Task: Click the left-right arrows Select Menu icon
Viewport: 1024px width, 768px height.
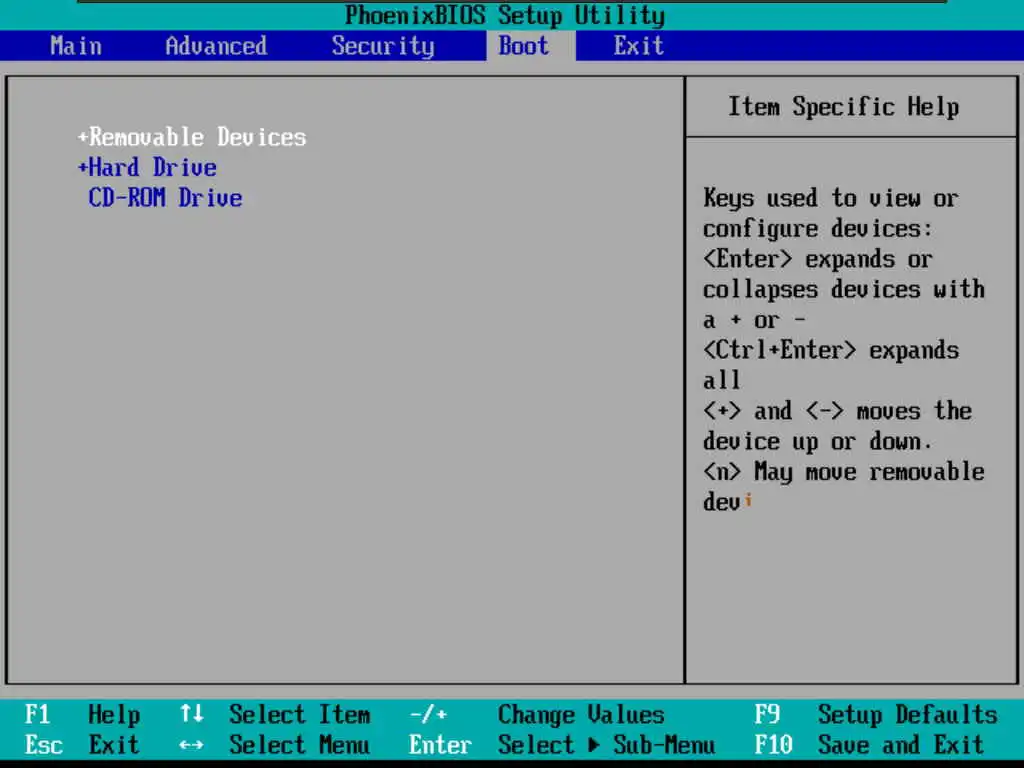Action: 191,745
